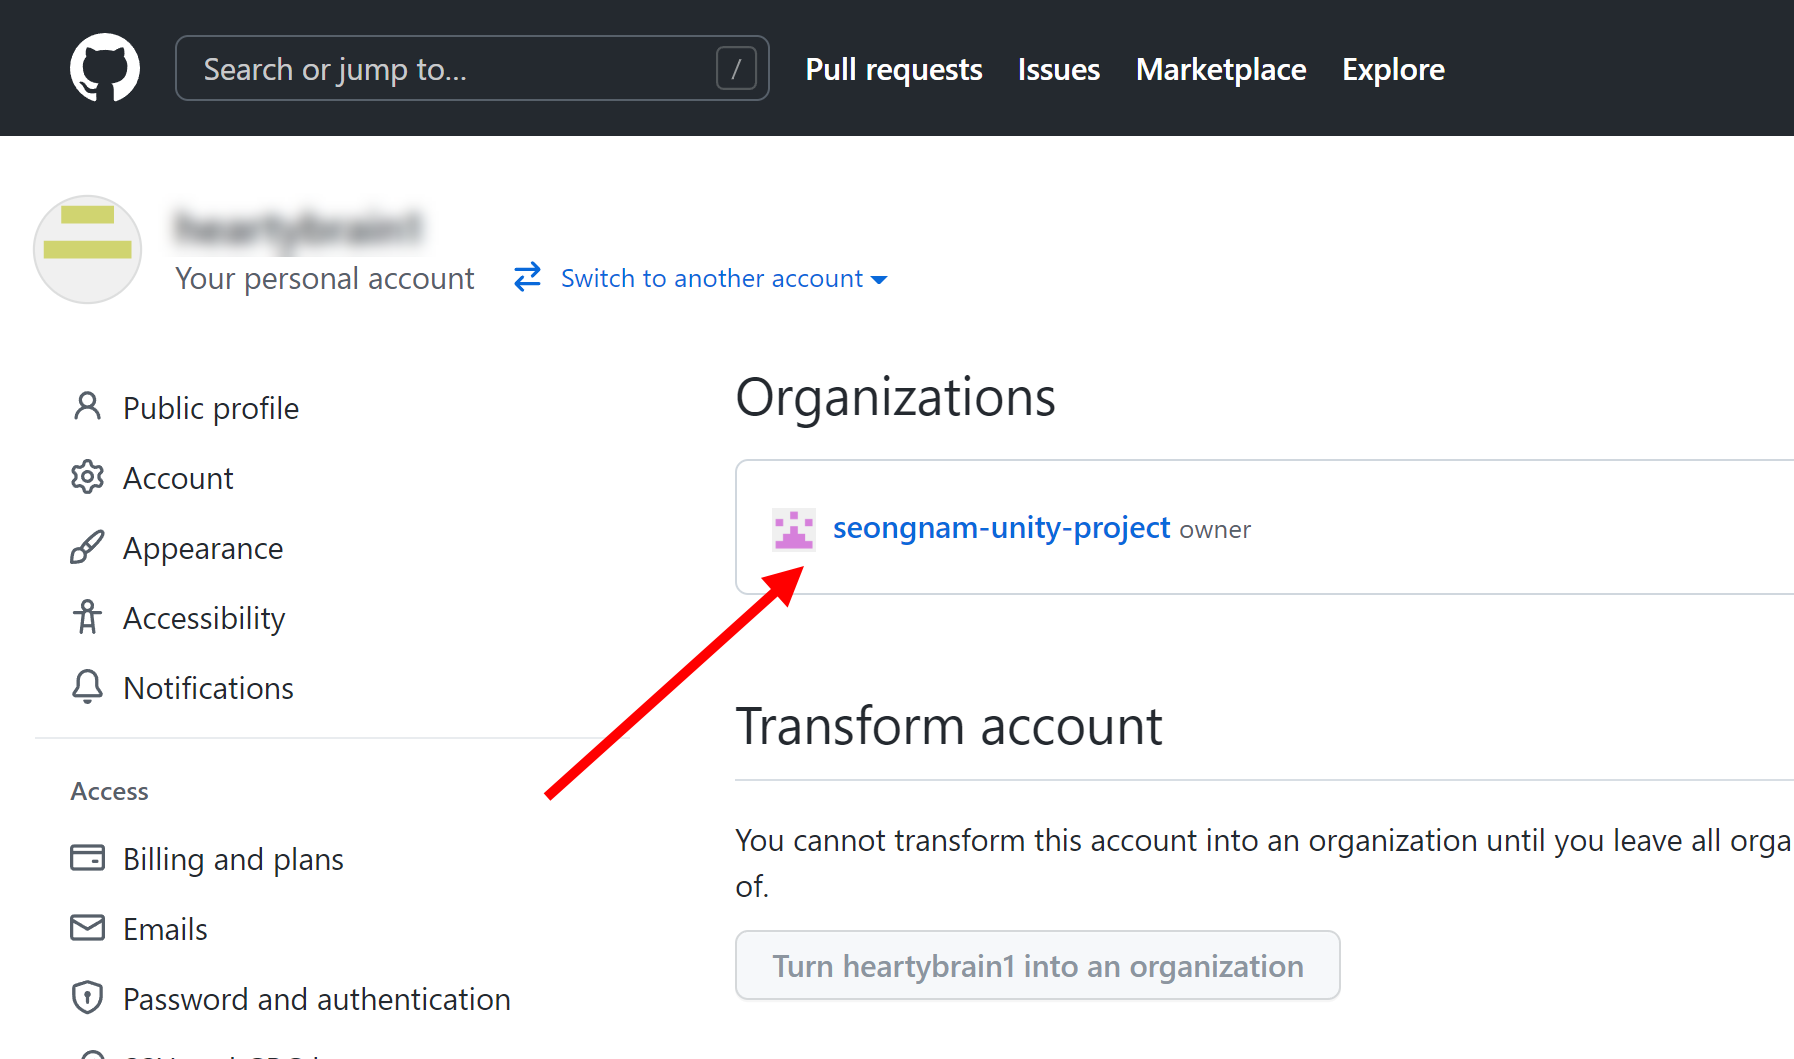
Task: Open the GitHub home logo
Action: point(105,68)
